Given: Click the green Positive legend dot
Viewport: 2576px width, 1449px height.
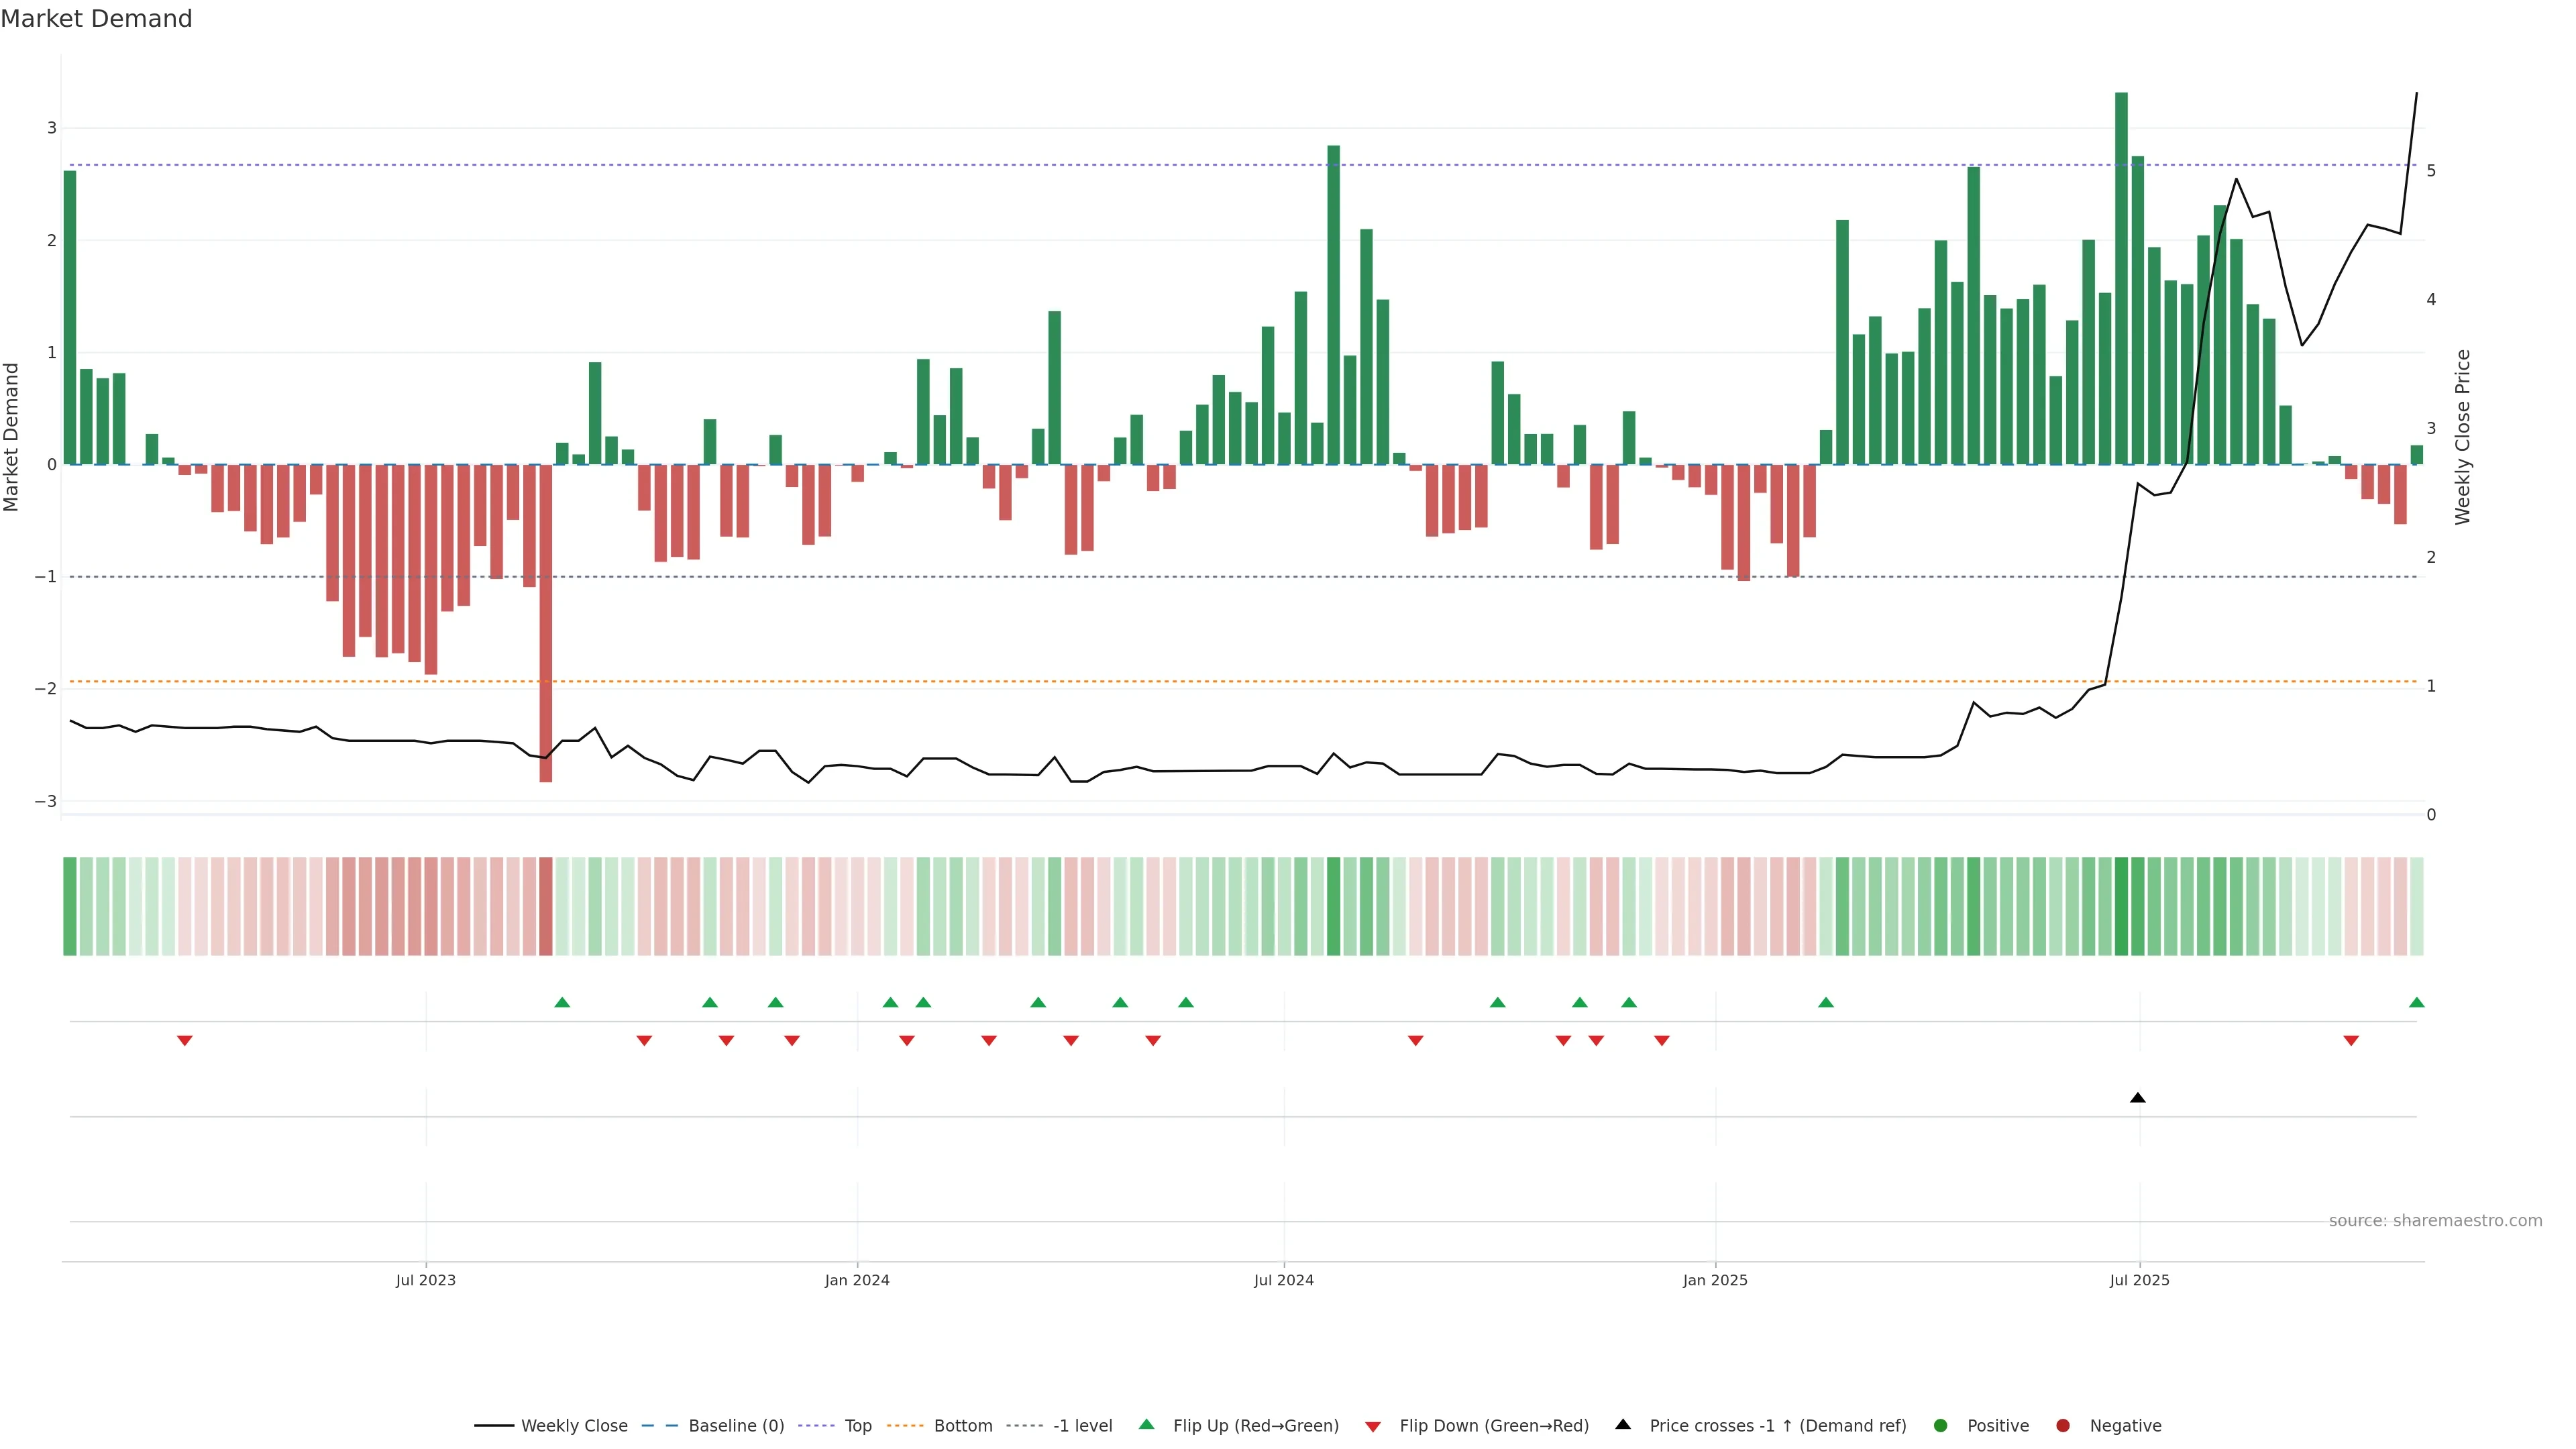Looking at the screenshot, I should [x=1941, y=1425].
